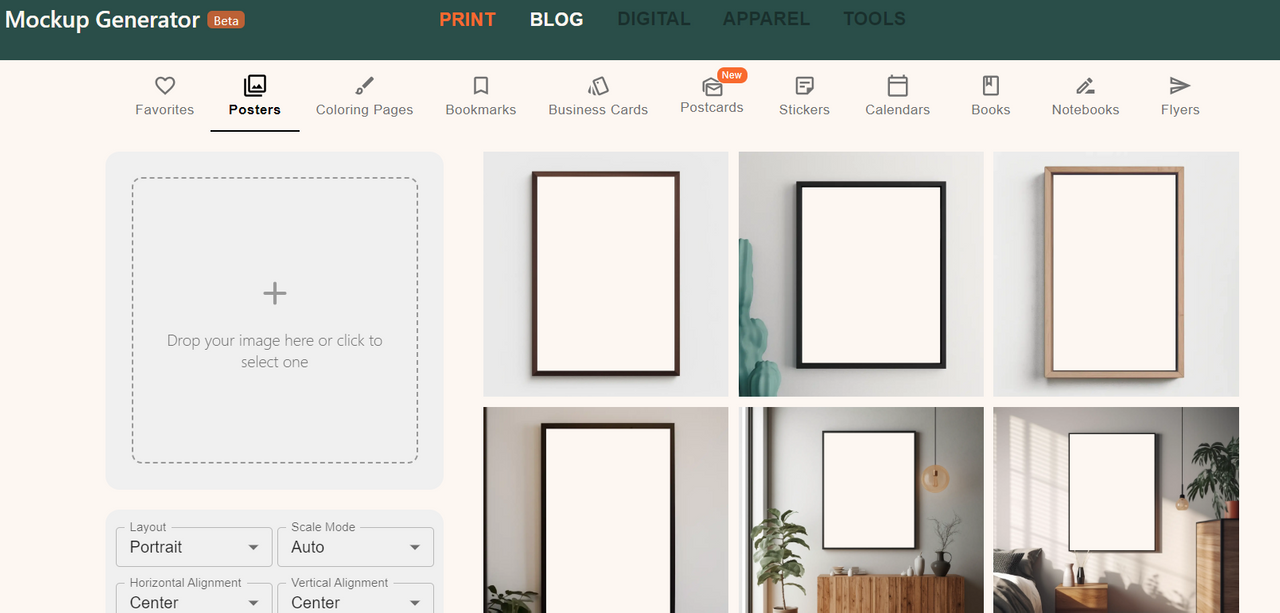
Task: Open the Calendars icon category
Action: [898, 86]
